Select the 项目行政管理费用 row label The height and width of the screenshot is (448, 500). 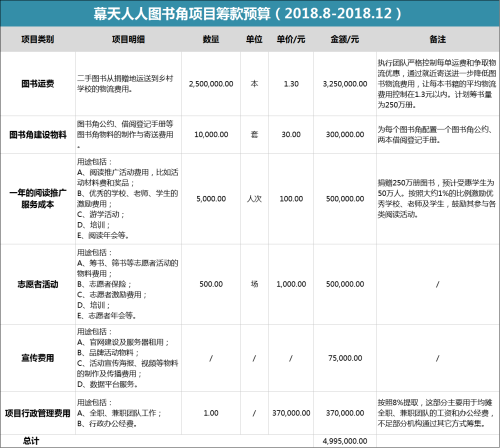point(38,413)
